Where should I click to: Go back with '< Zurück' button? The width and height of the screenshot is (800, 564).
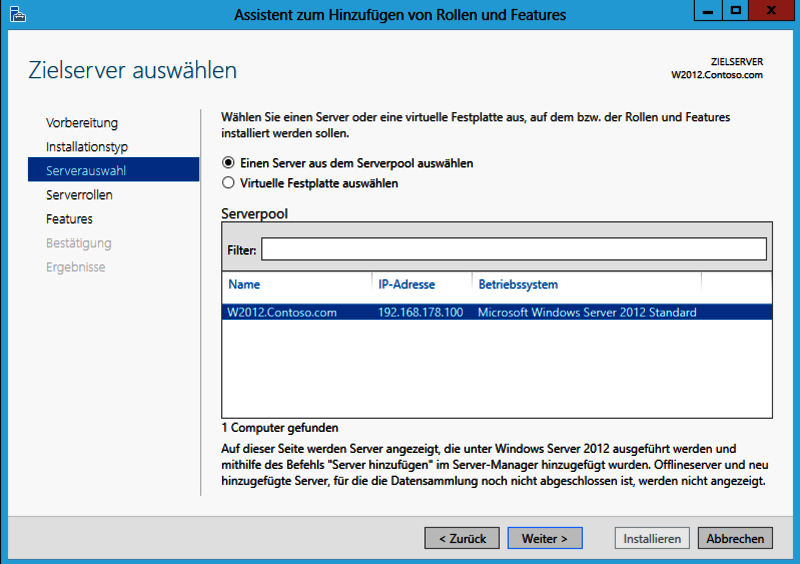click(x=462, y=538)
